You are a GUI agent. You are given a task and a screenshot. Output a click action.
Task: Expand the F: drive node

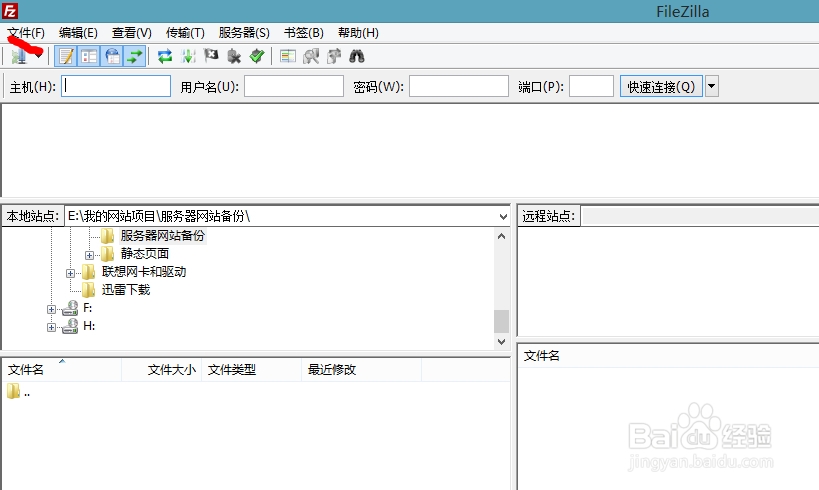51,309
